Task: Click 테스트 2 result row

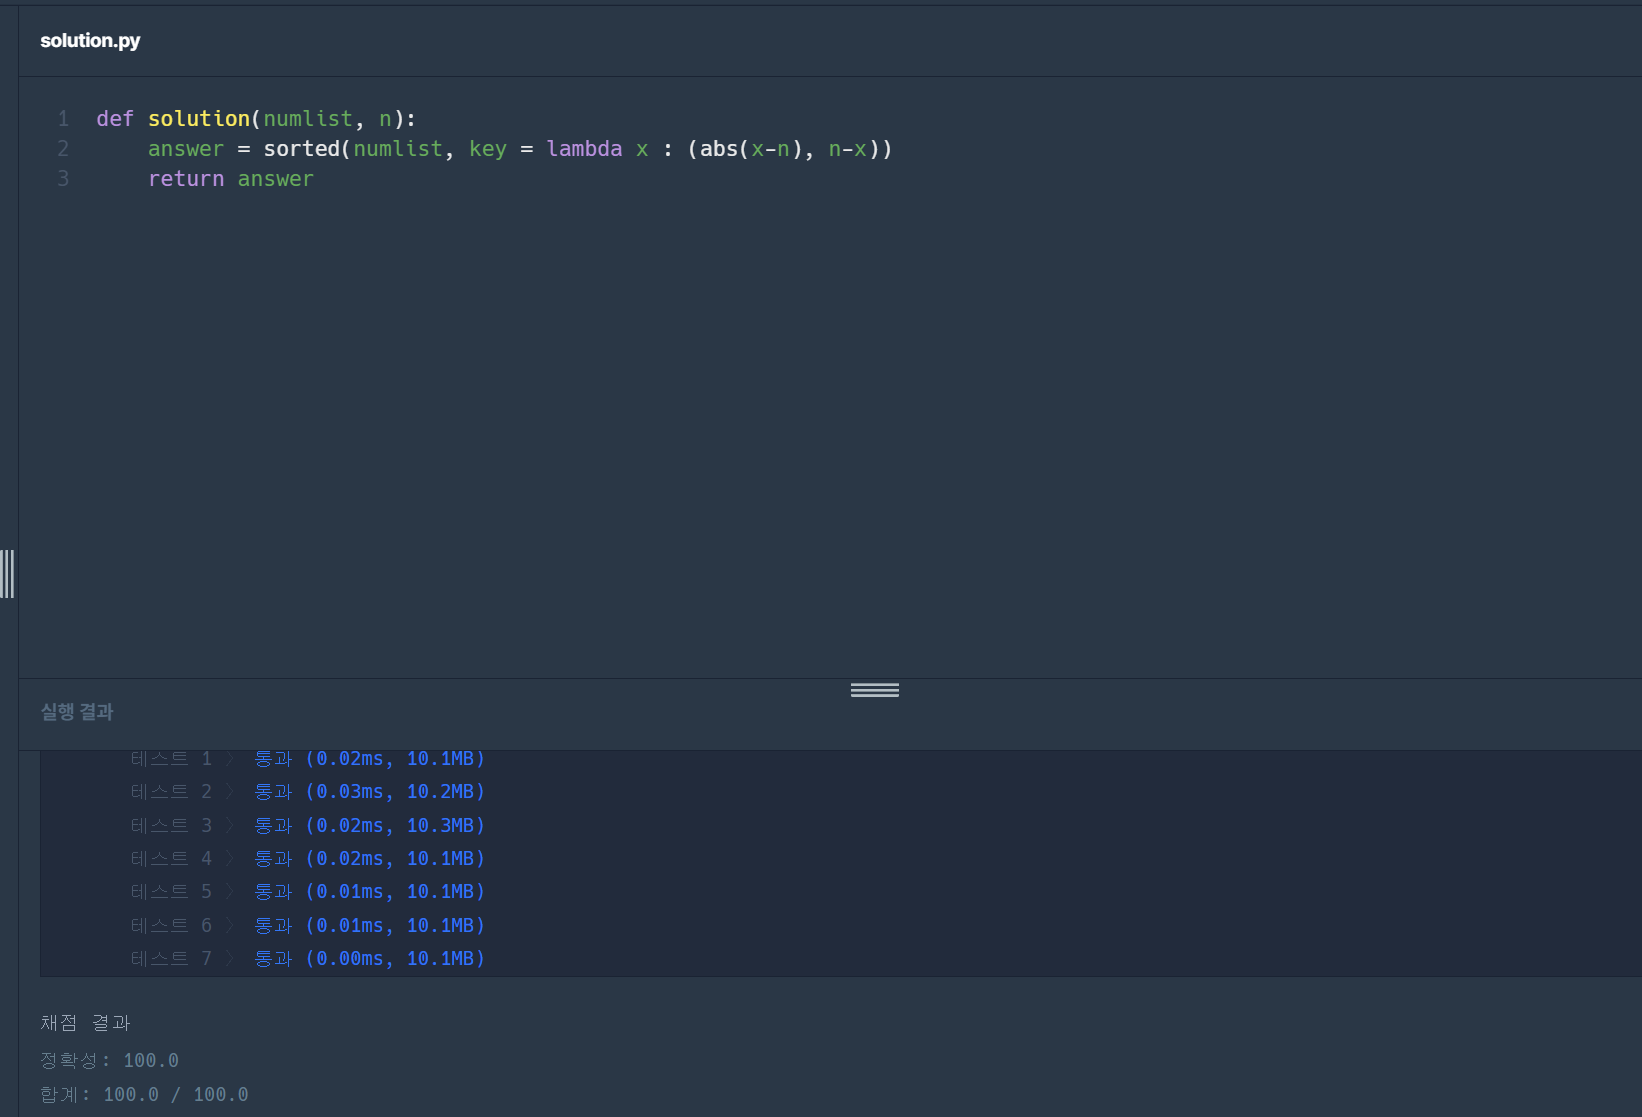Action: pos(308,792)
